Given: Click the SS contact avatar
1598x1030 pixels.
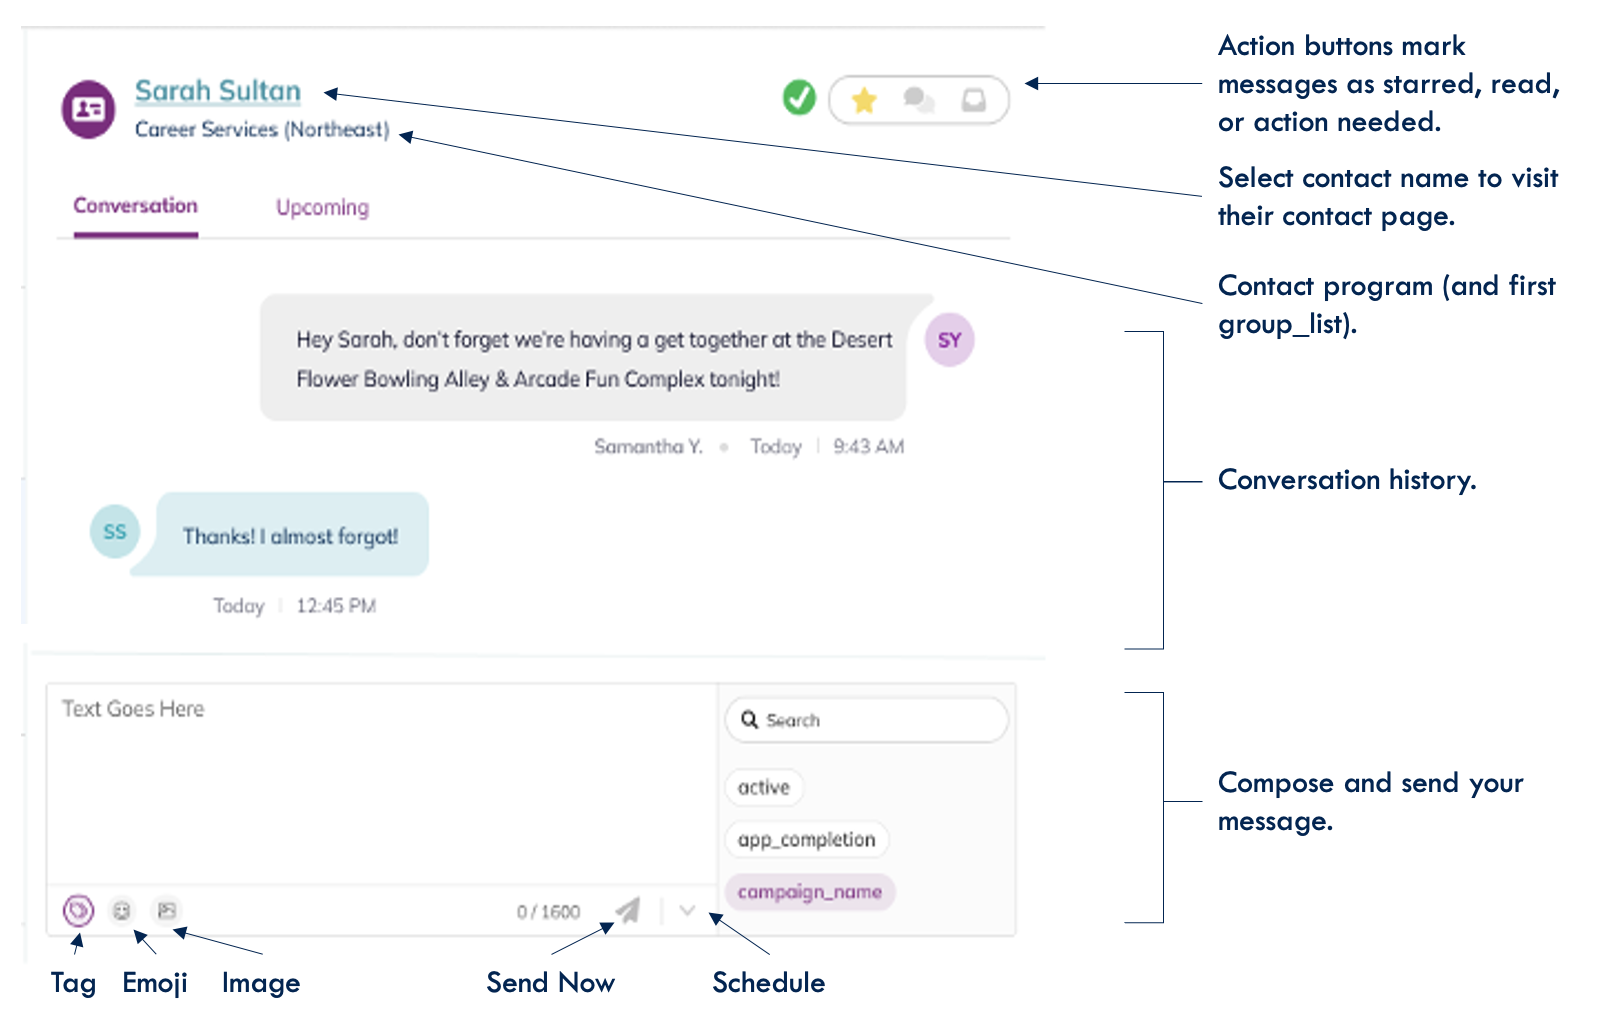Looking at the screenshot, I should (x=115, y=532).
